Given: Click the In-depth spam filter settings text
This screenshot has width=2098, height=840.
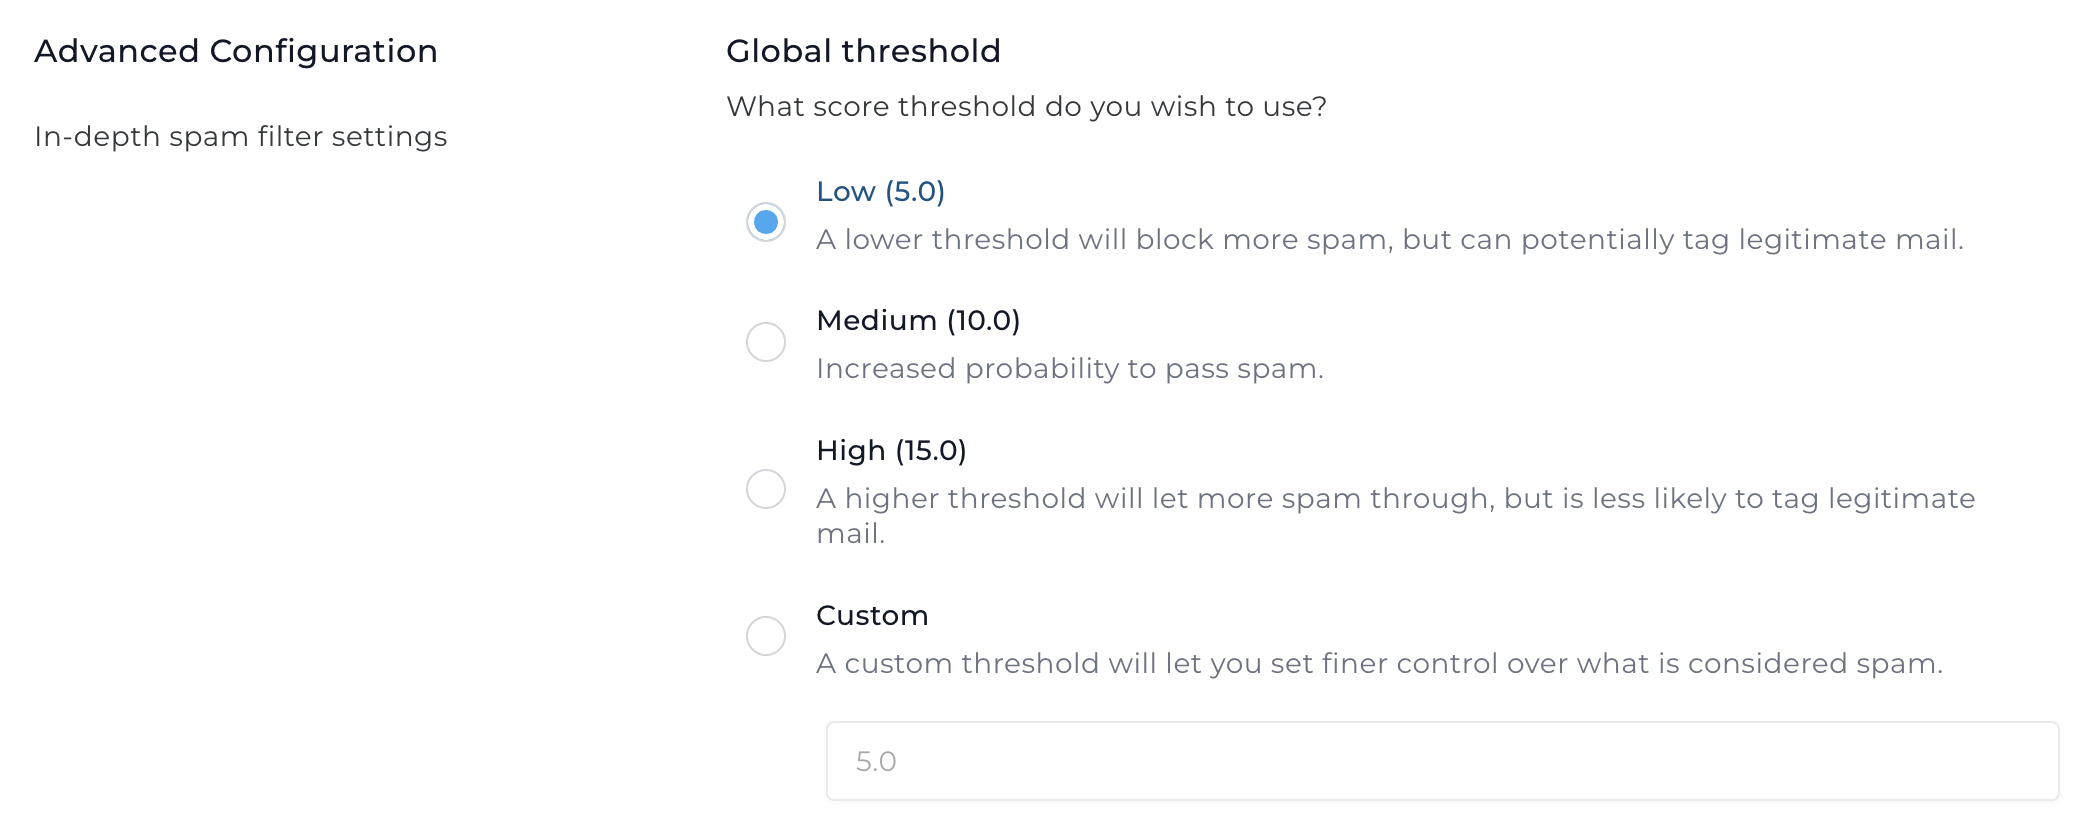Looking at the screenshot, I should pyautogui.click(x=240, y=137).
